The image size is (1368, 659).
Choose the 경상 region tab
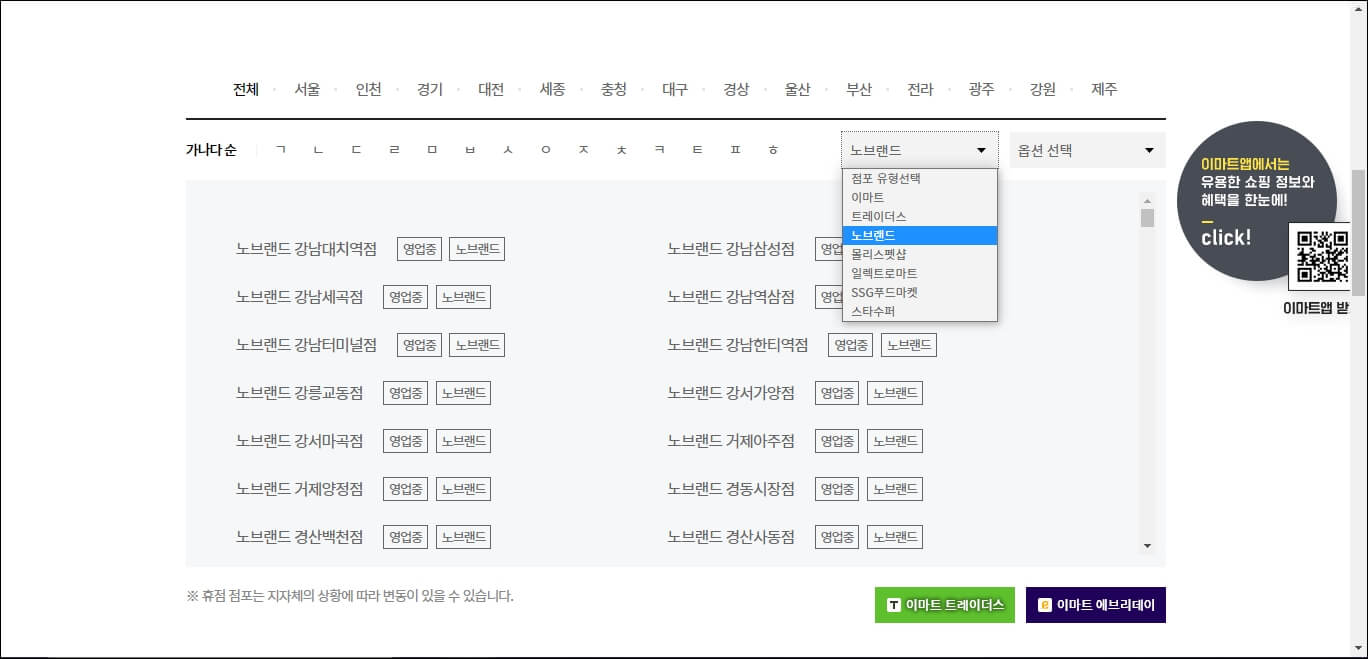pos(736,89)
